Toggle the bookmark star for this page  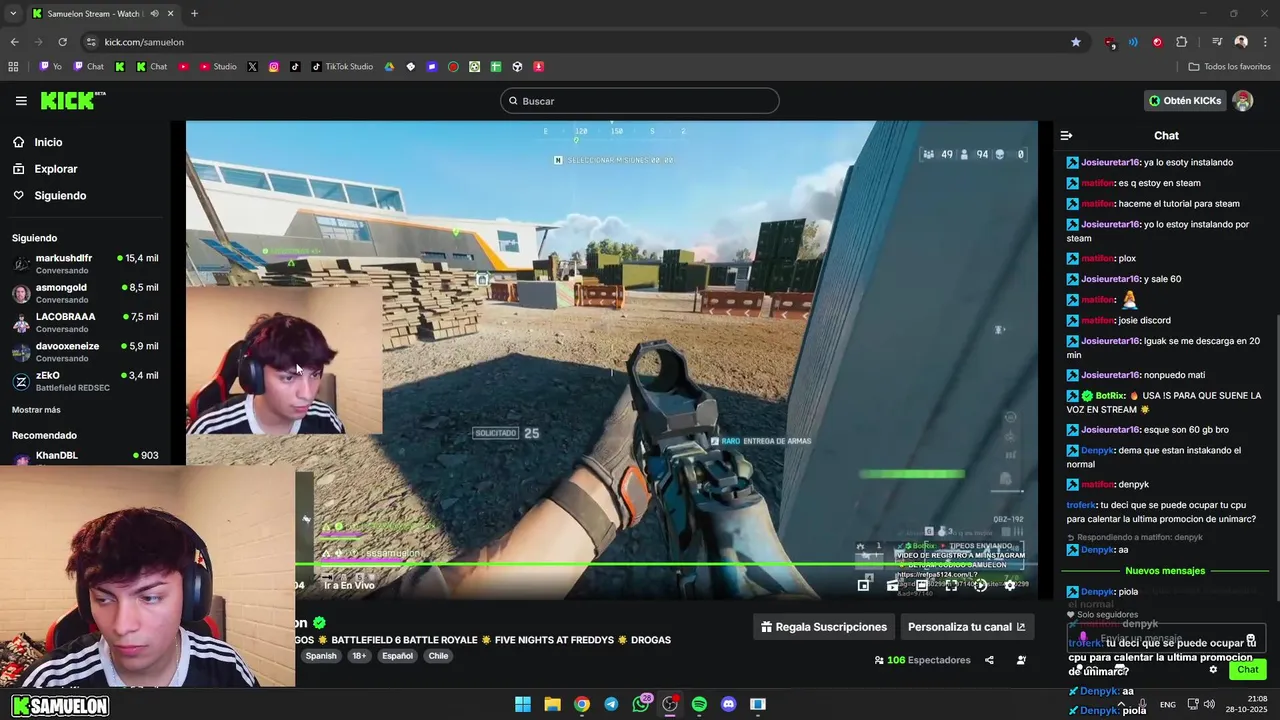(x=1076, y=42)
